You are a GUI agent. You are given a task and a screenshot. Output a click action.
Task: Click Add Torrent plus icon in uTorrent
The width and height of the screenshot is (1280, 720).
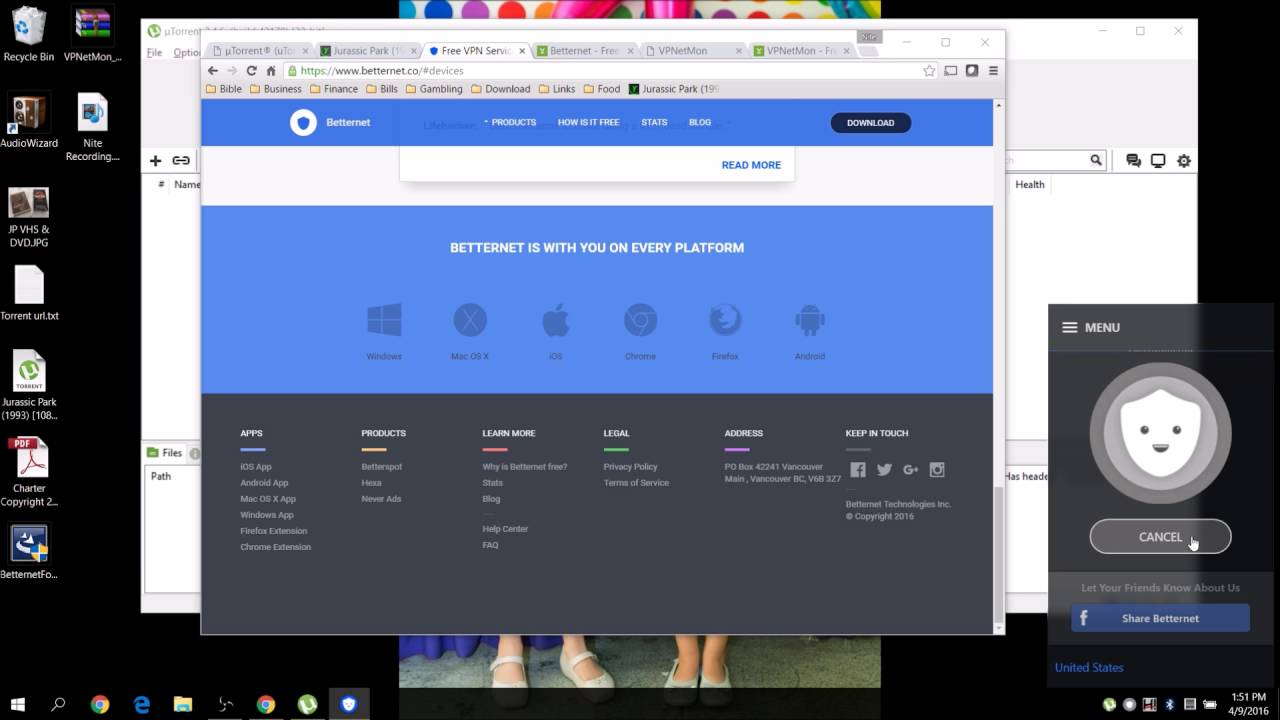coord(155,160)
